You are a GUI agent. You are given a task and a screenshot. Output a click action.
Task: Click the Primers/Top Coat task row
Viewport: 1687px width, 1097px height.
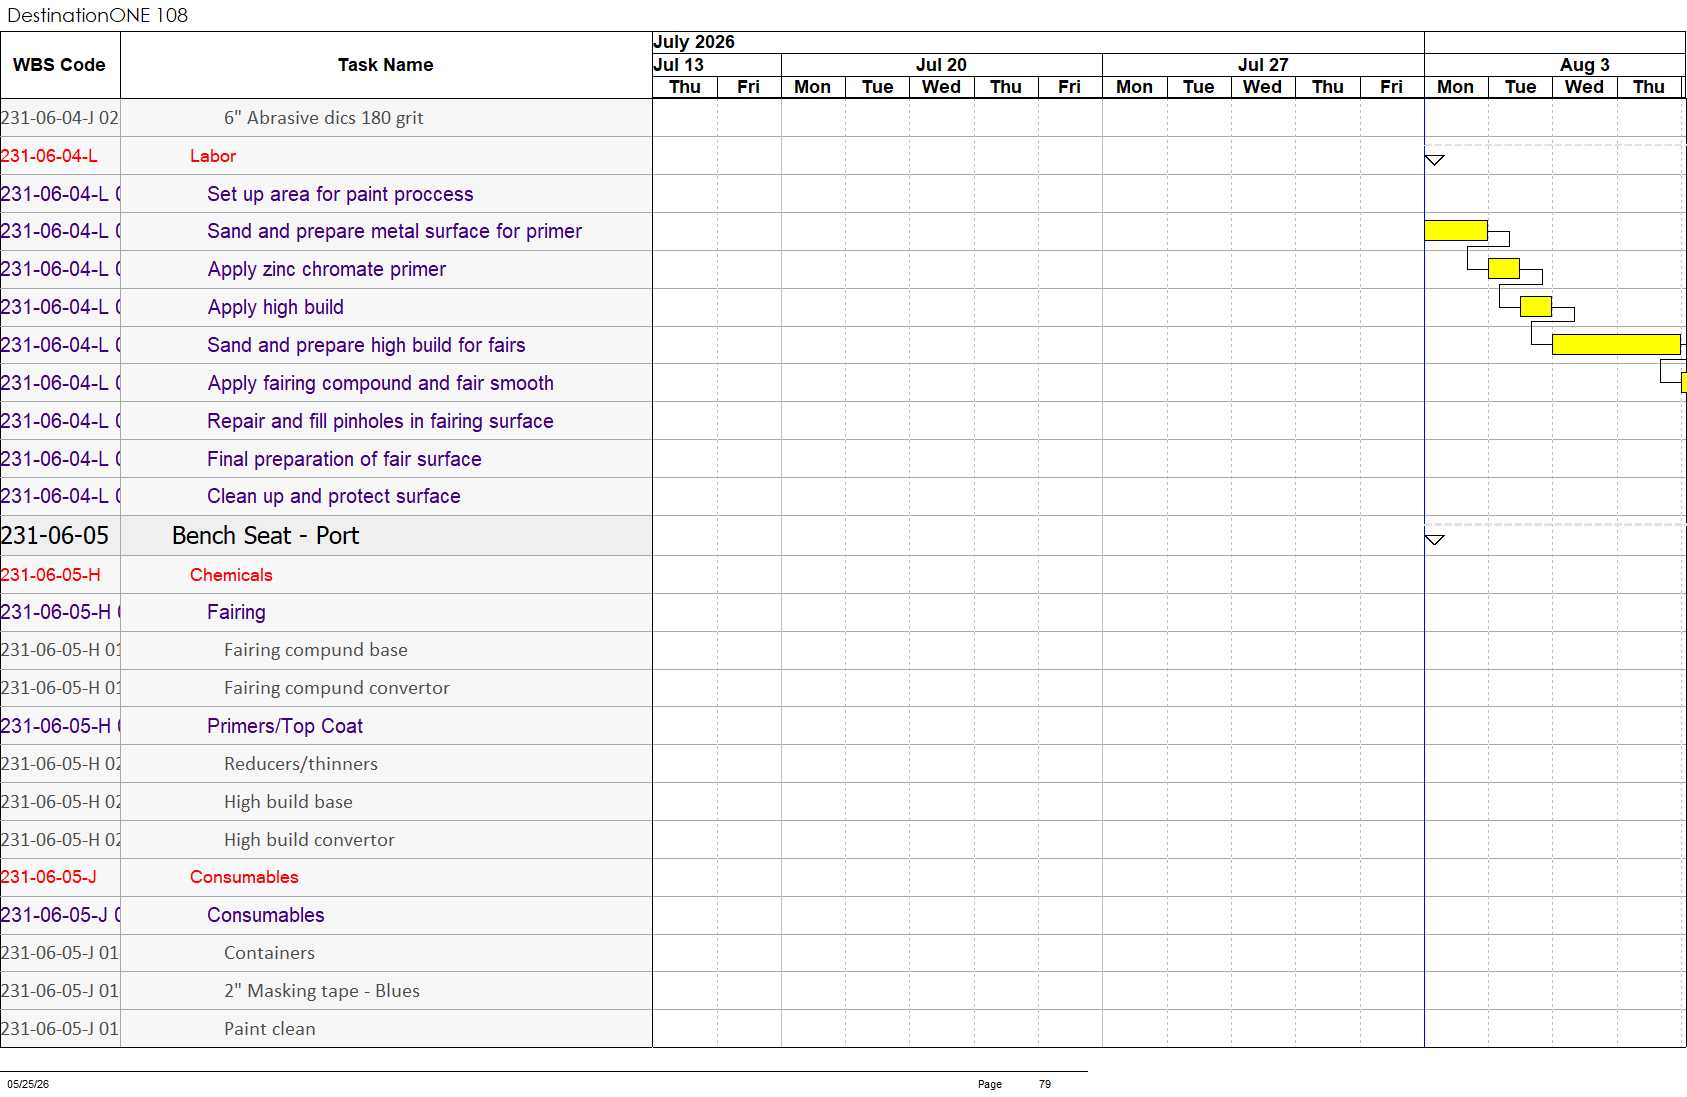326,726
